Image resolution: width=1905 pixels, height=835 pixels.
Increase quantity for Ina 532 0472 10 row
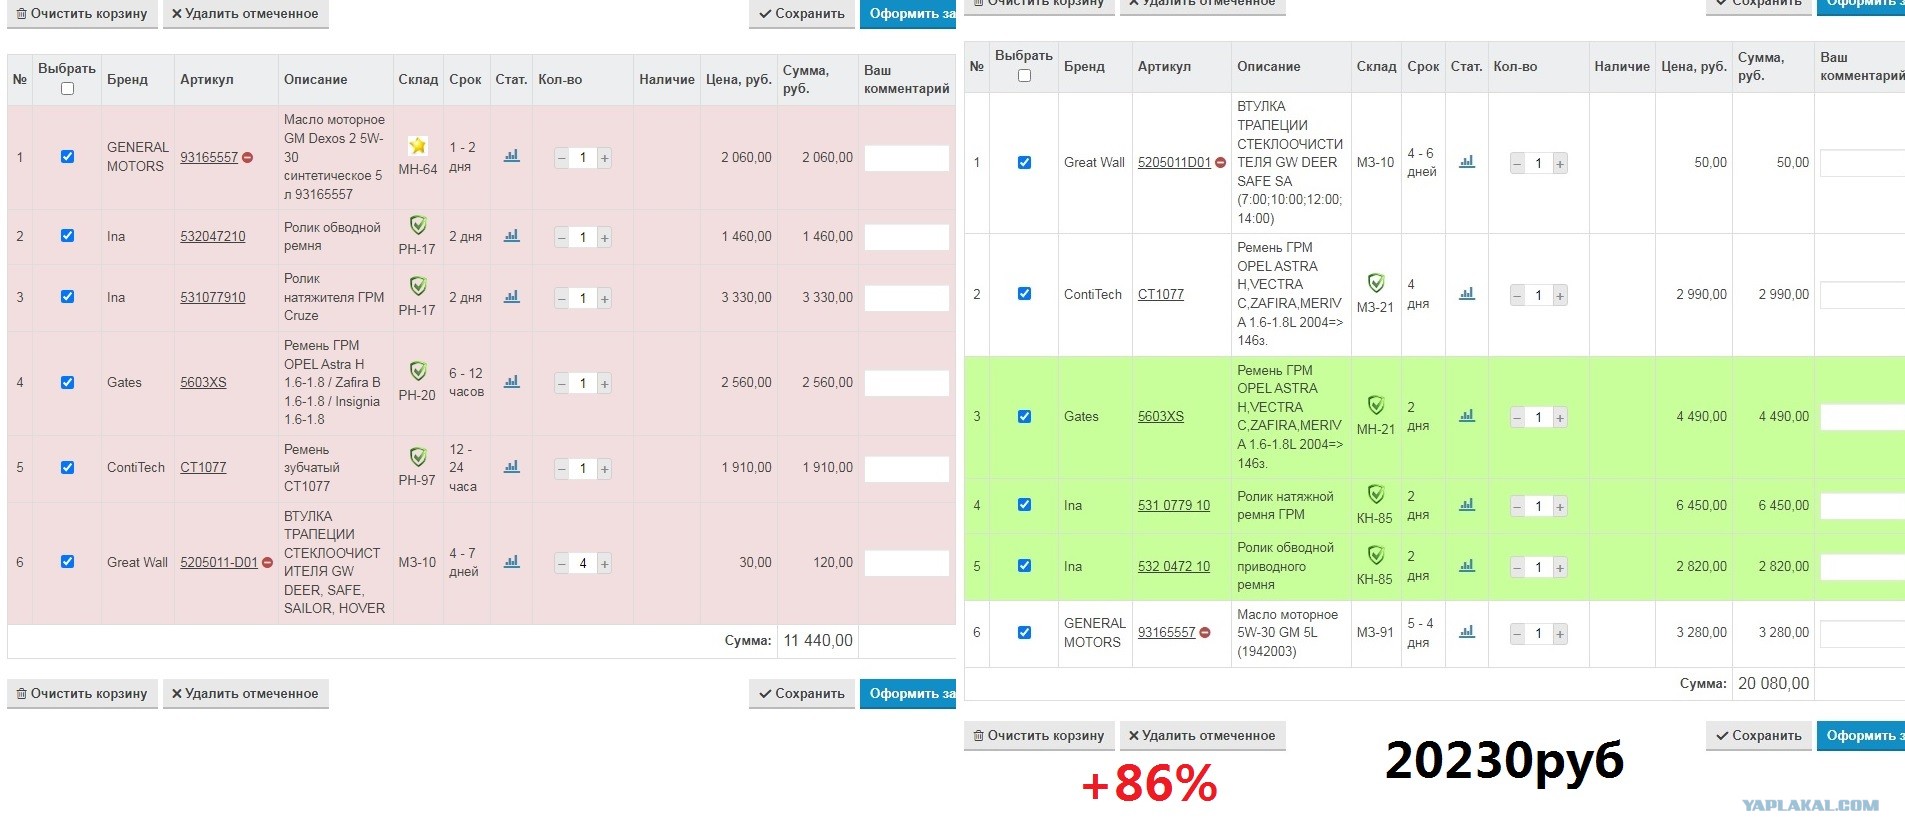pos(1560,568)
